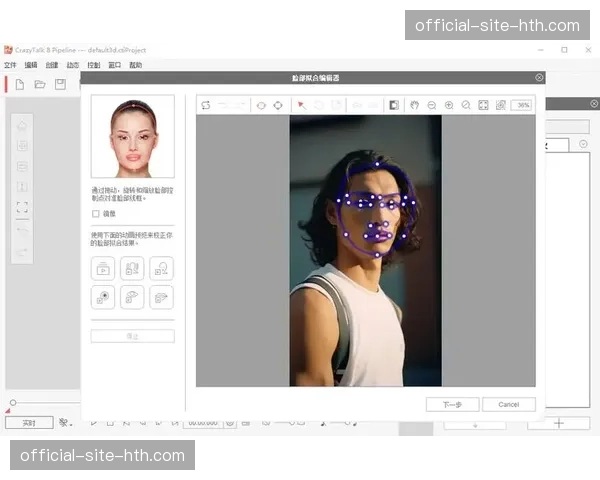Close the right side panel
The height and width of the screenshot is (480, 600).
594,103
